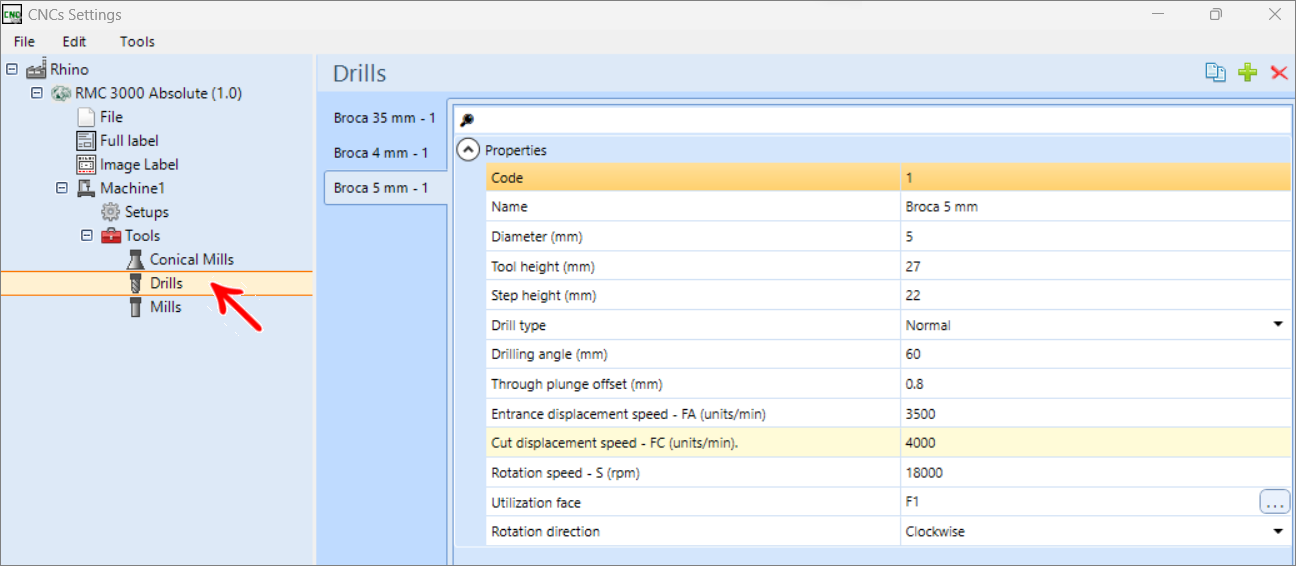Click the Image Label icon
Image resolution: width=1296 pixels, height=566 pixels.
click(86, 165)
